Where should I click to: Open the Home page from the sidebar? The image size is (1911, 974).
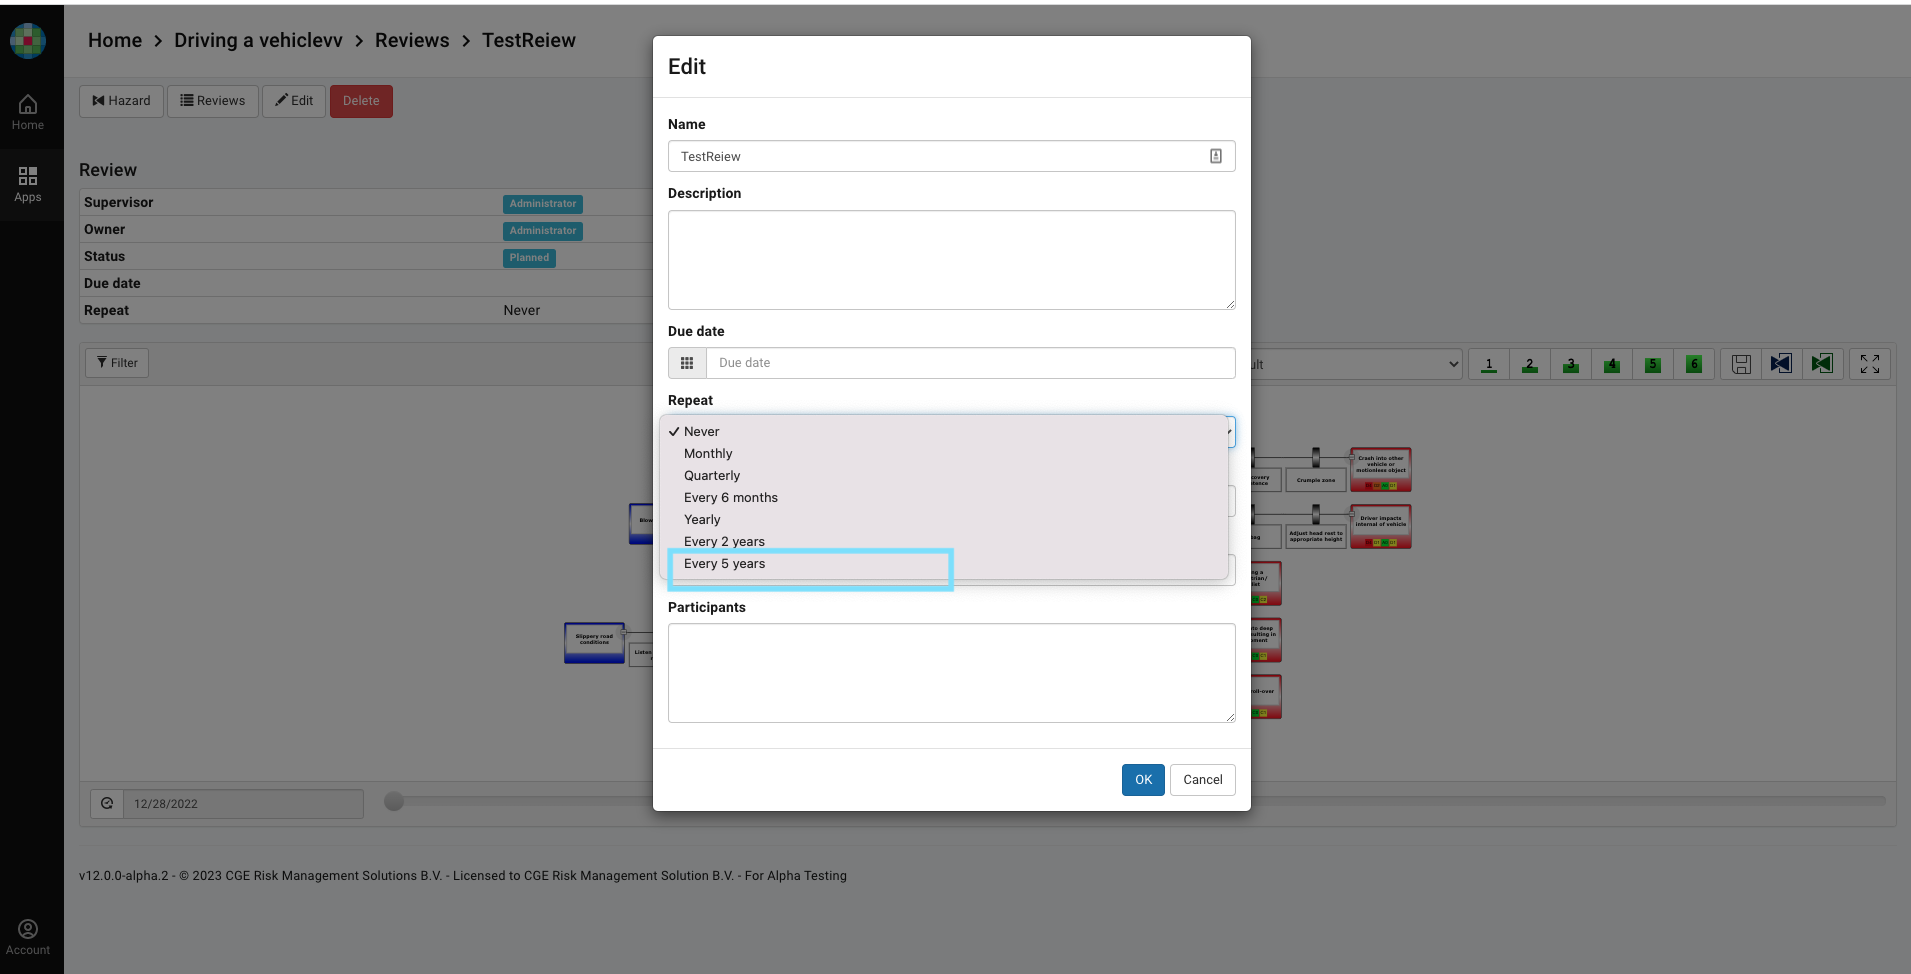(x=28, y=112)
